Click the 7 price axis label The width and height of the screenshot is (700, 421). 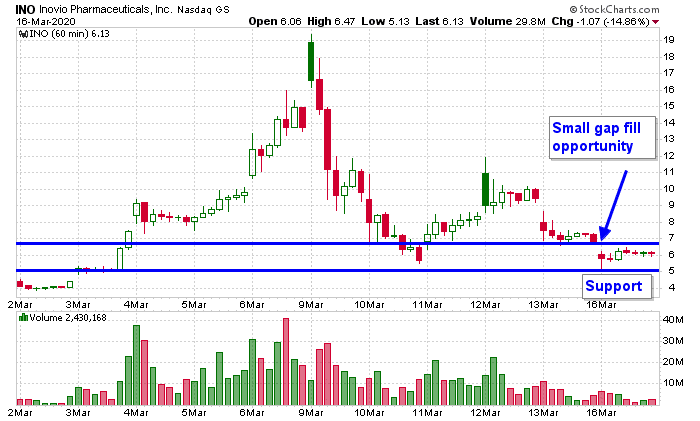[671, 238]
